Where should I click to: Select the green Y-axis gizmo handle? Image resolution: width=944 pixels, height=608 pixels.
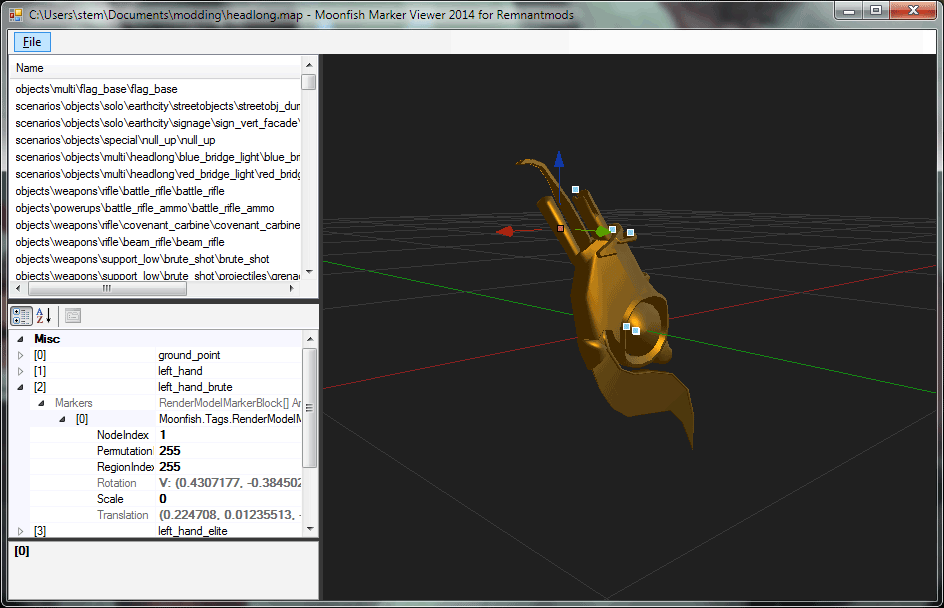(x=601, y=231)
